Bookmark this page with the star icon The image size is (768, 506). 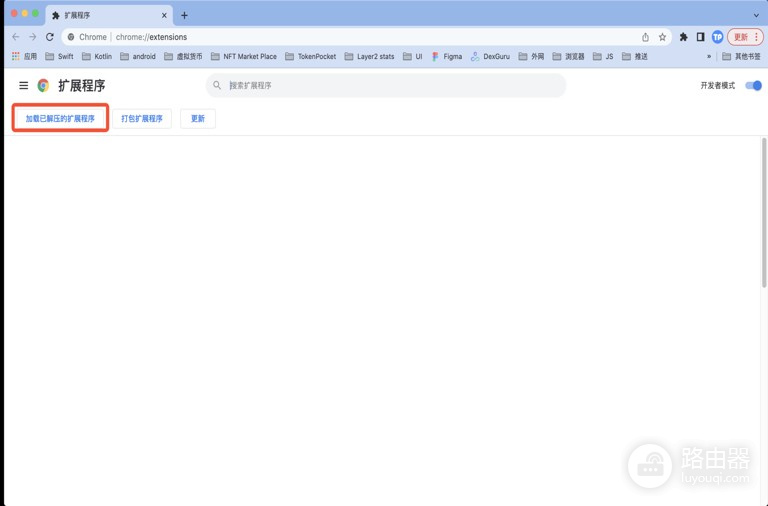(x=662, y=37)
